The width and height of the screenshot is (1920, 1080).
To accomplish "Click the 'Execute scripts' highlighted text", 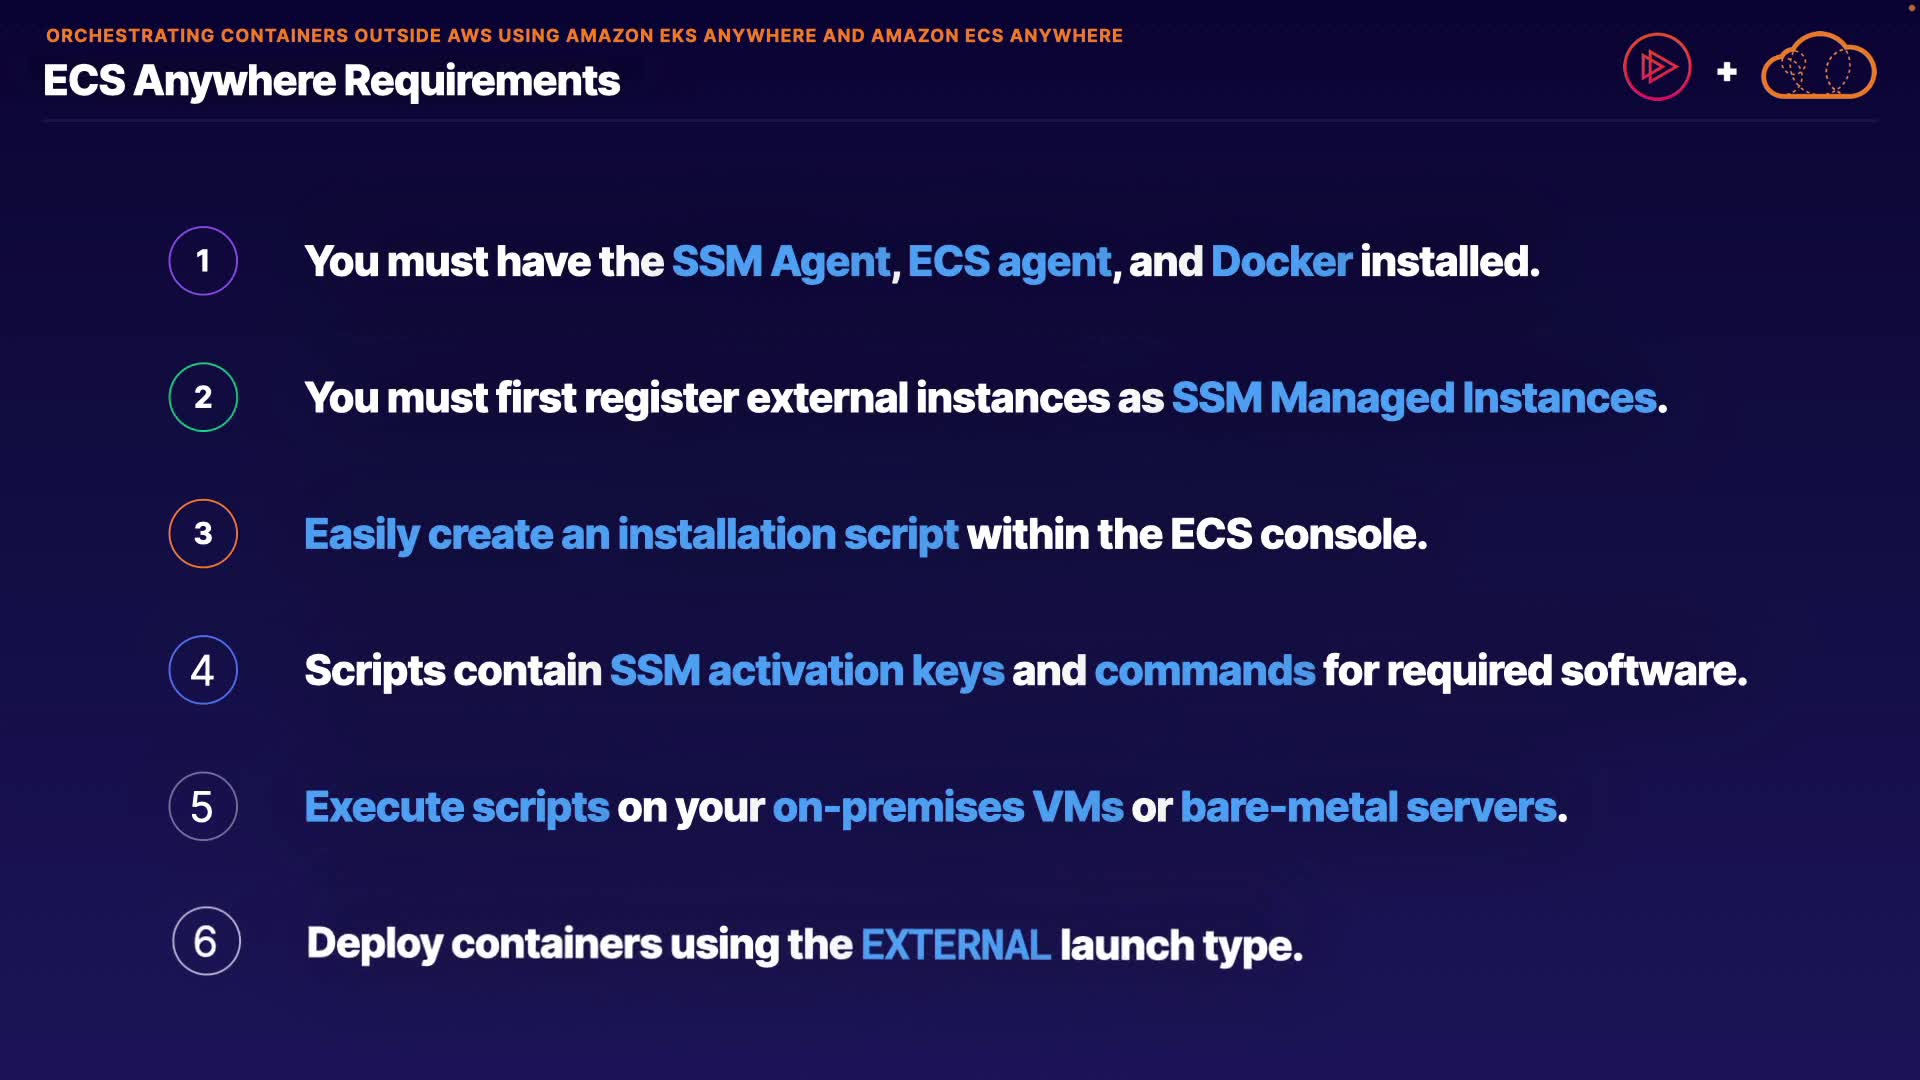I will 456,807.
